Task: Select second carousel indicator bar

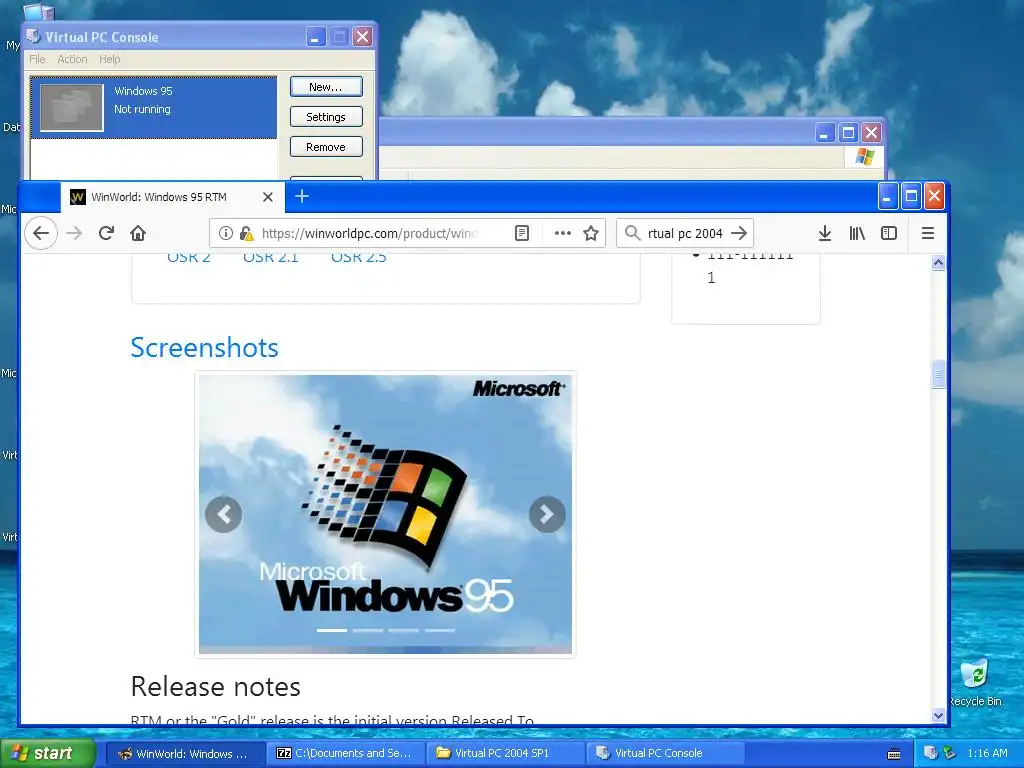Action: click(368, 630)
